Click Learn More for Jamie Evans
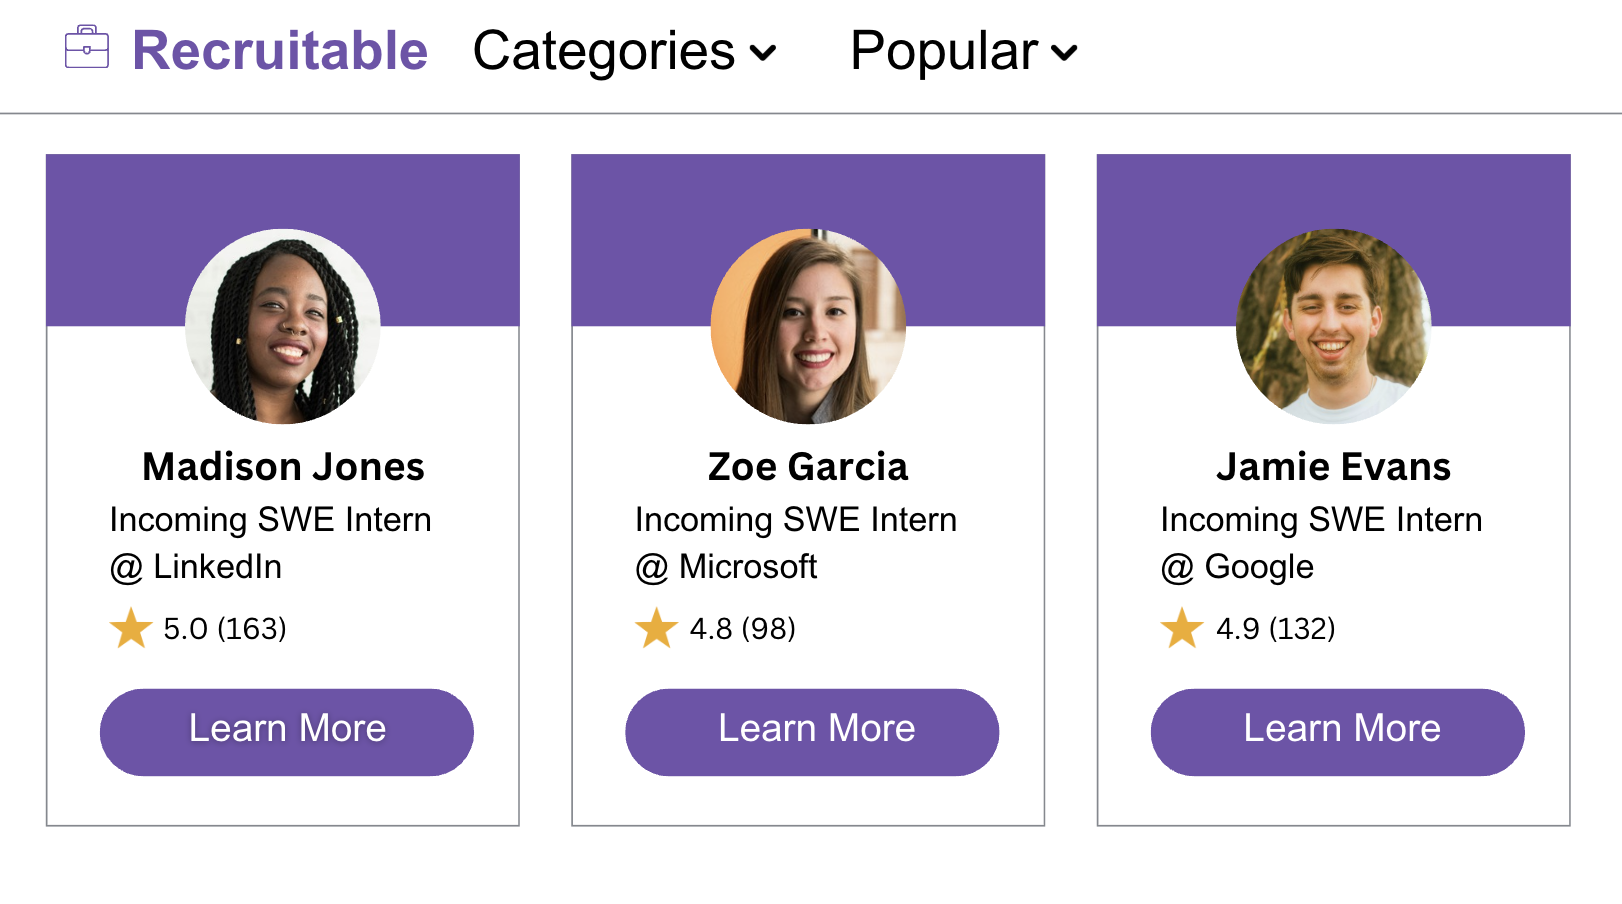The height and width of the screenshot is (904, 1622). [x=1337, y=731]
